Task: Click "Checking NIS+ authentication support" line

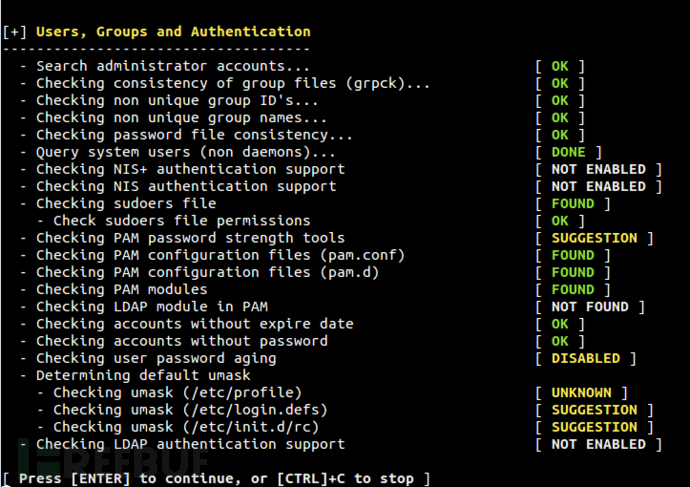Action: click(190, 169)
